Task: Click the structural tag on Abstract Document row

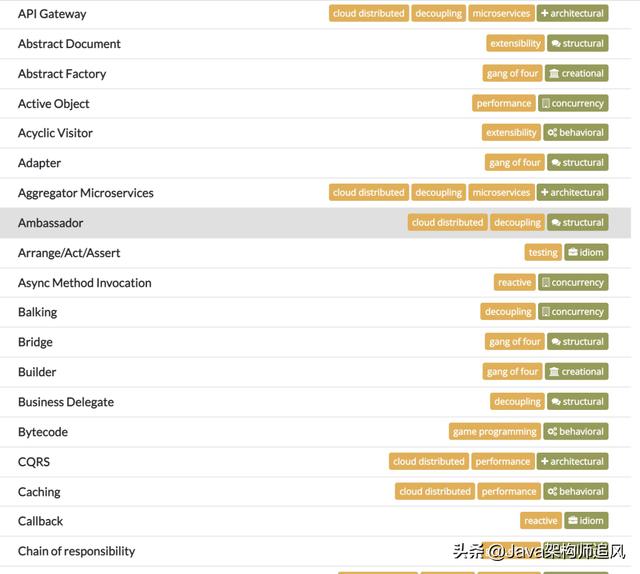Action: [578, 43]
